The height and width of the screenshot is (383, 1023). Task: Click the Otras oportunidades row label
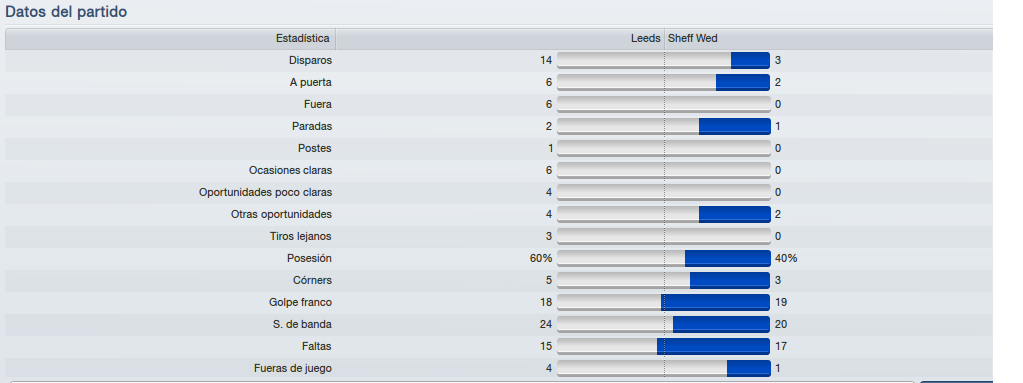tap(281, 215)
